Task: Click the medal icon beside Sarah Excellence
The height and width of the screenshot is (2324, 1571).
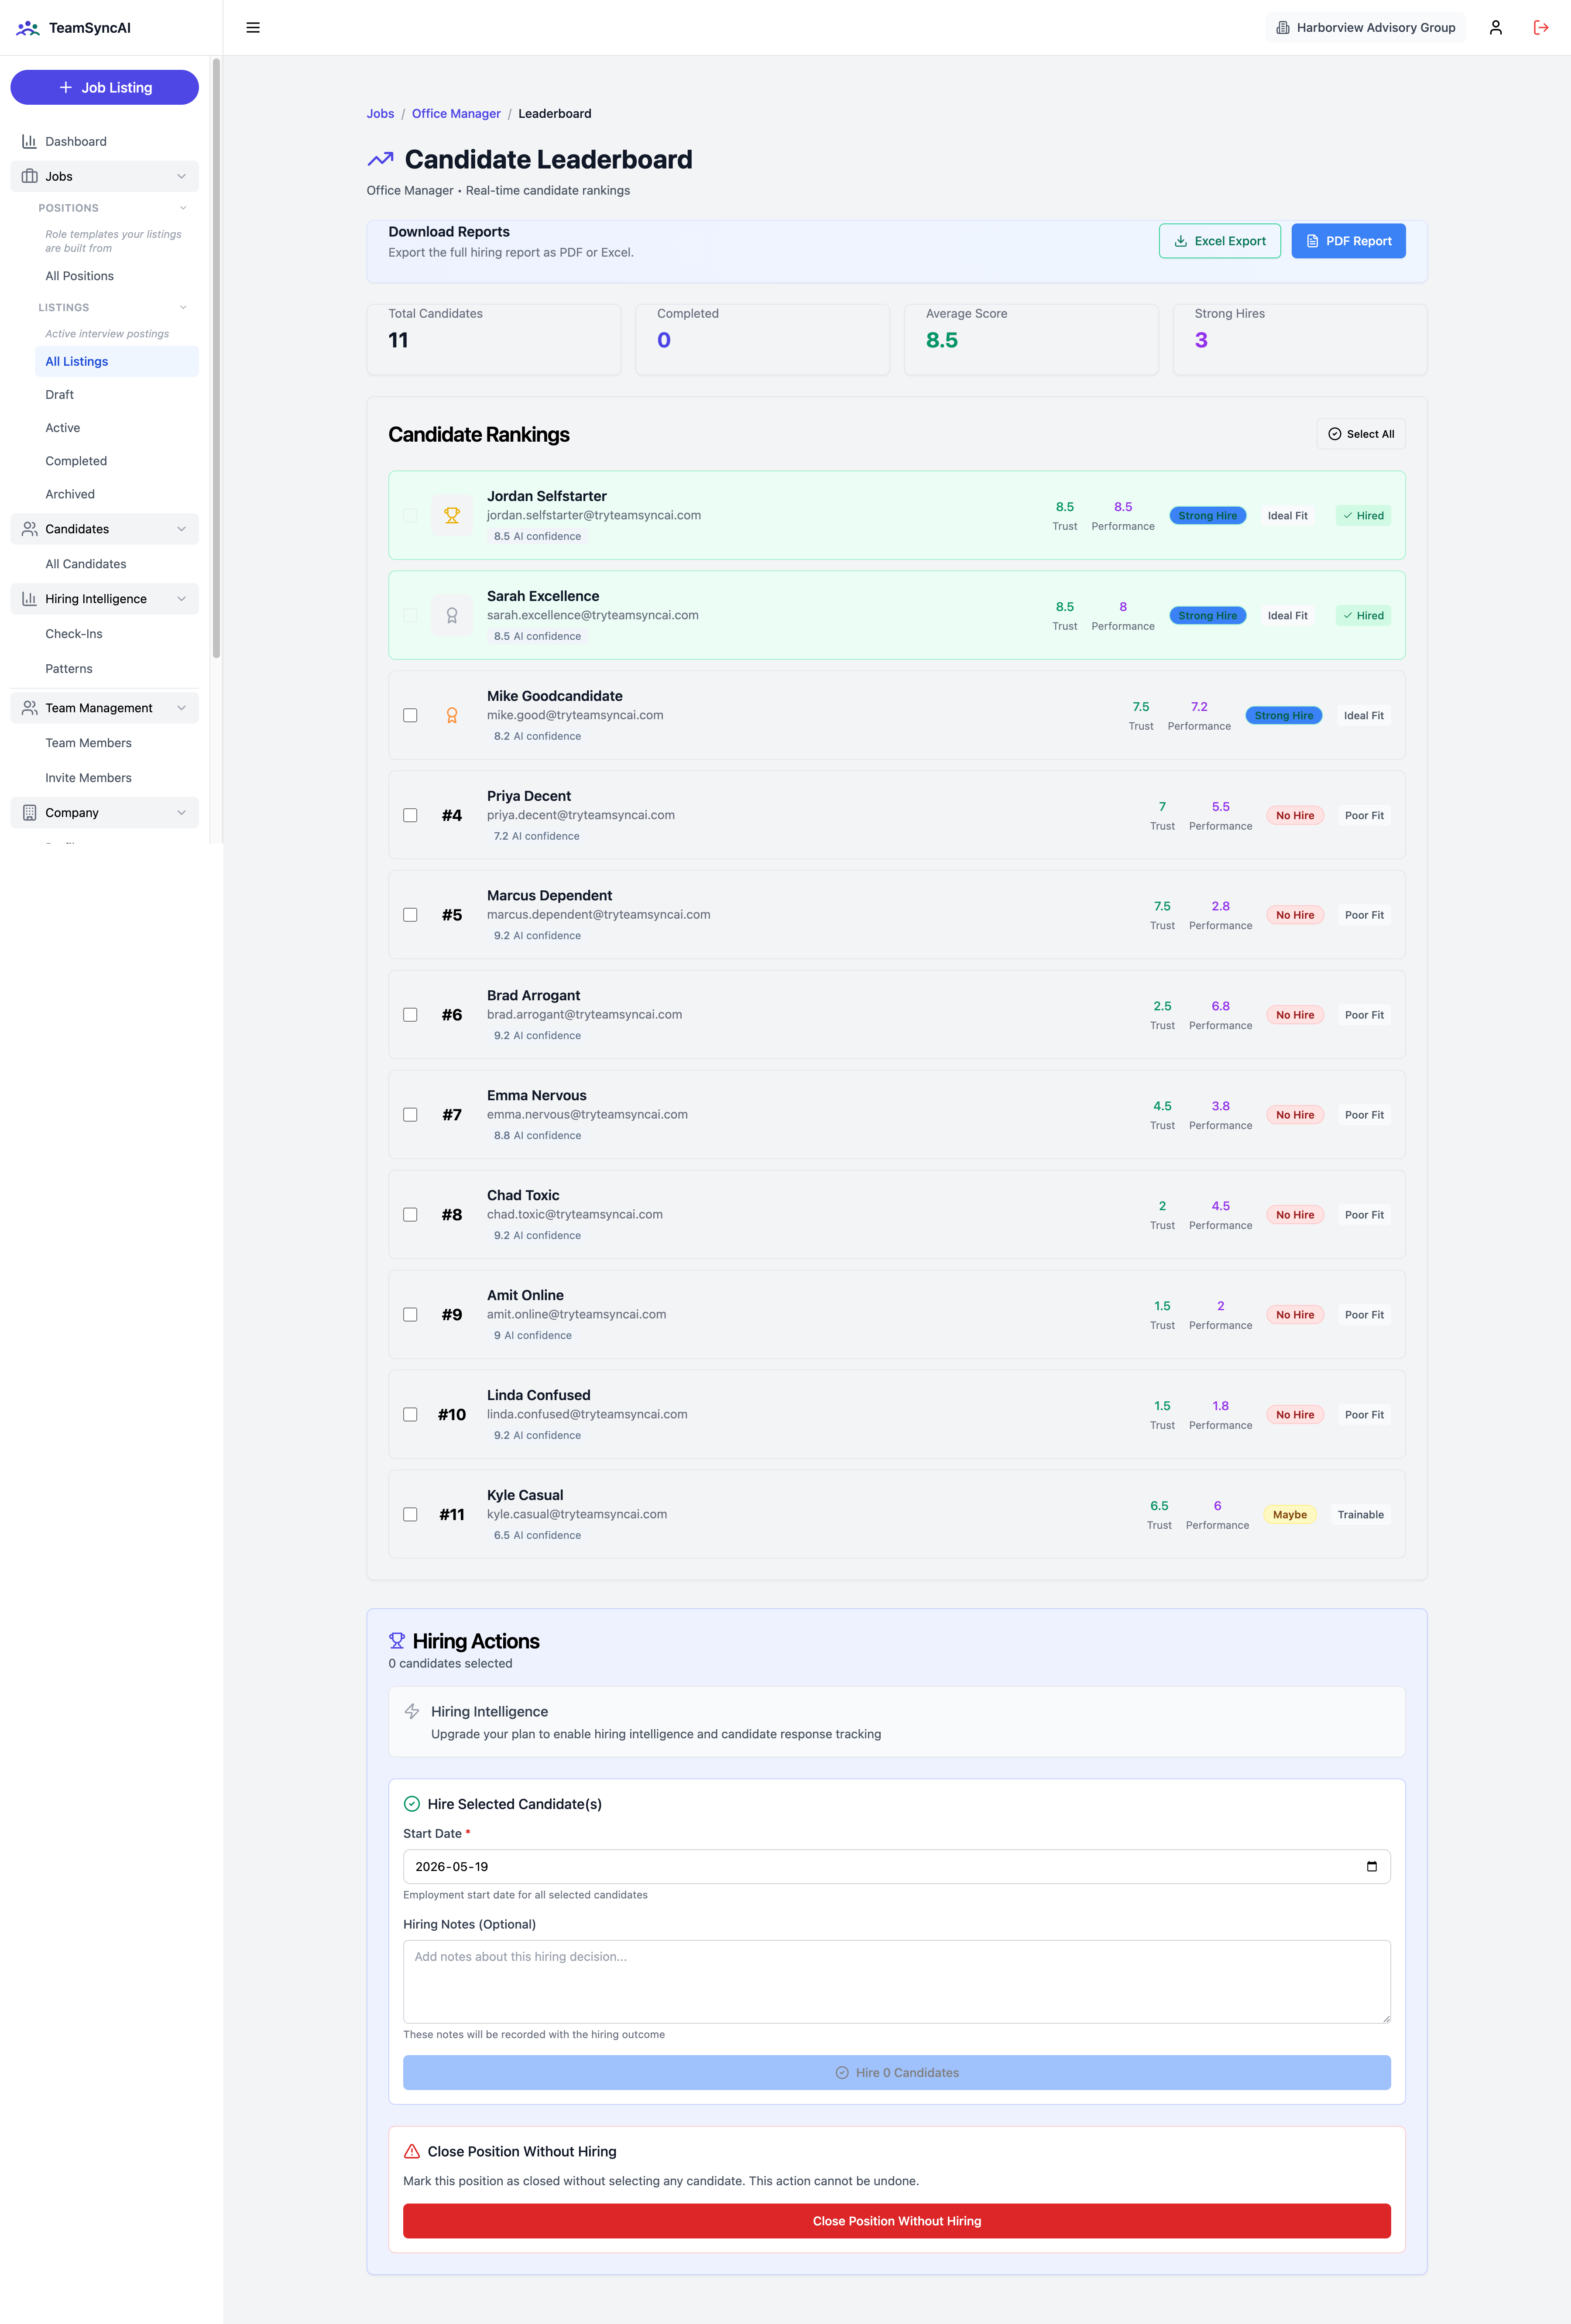Action: point(452,616)
